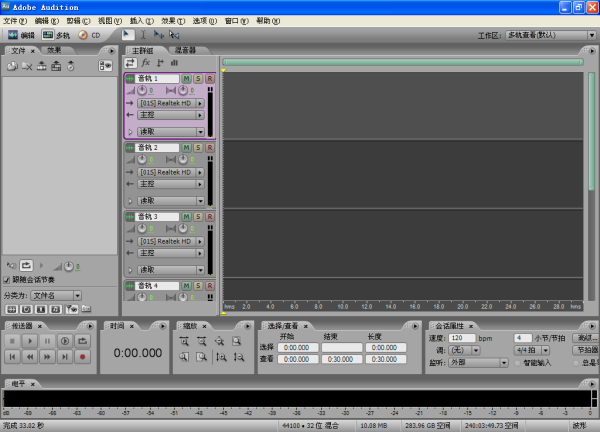The height and width of the screenshot is (432, 600).
Task: Toggle Loop Play in Transport panel
Action: [82, 341]
